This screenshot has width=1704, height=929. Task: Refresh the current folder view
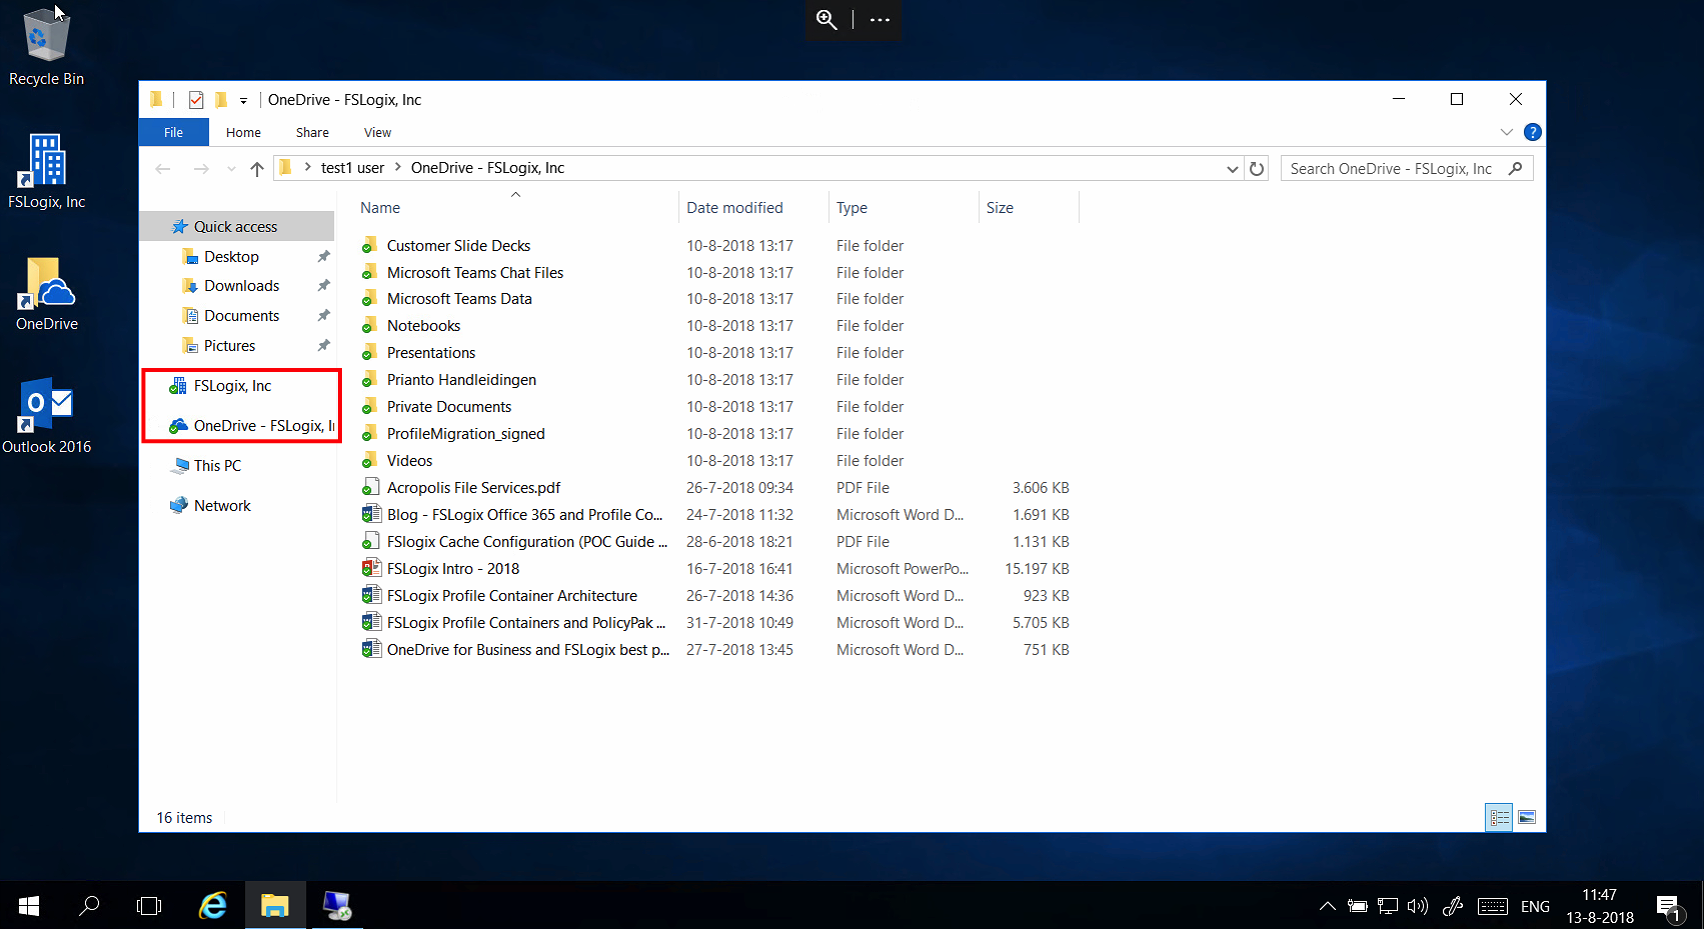tap(1257, 169)
